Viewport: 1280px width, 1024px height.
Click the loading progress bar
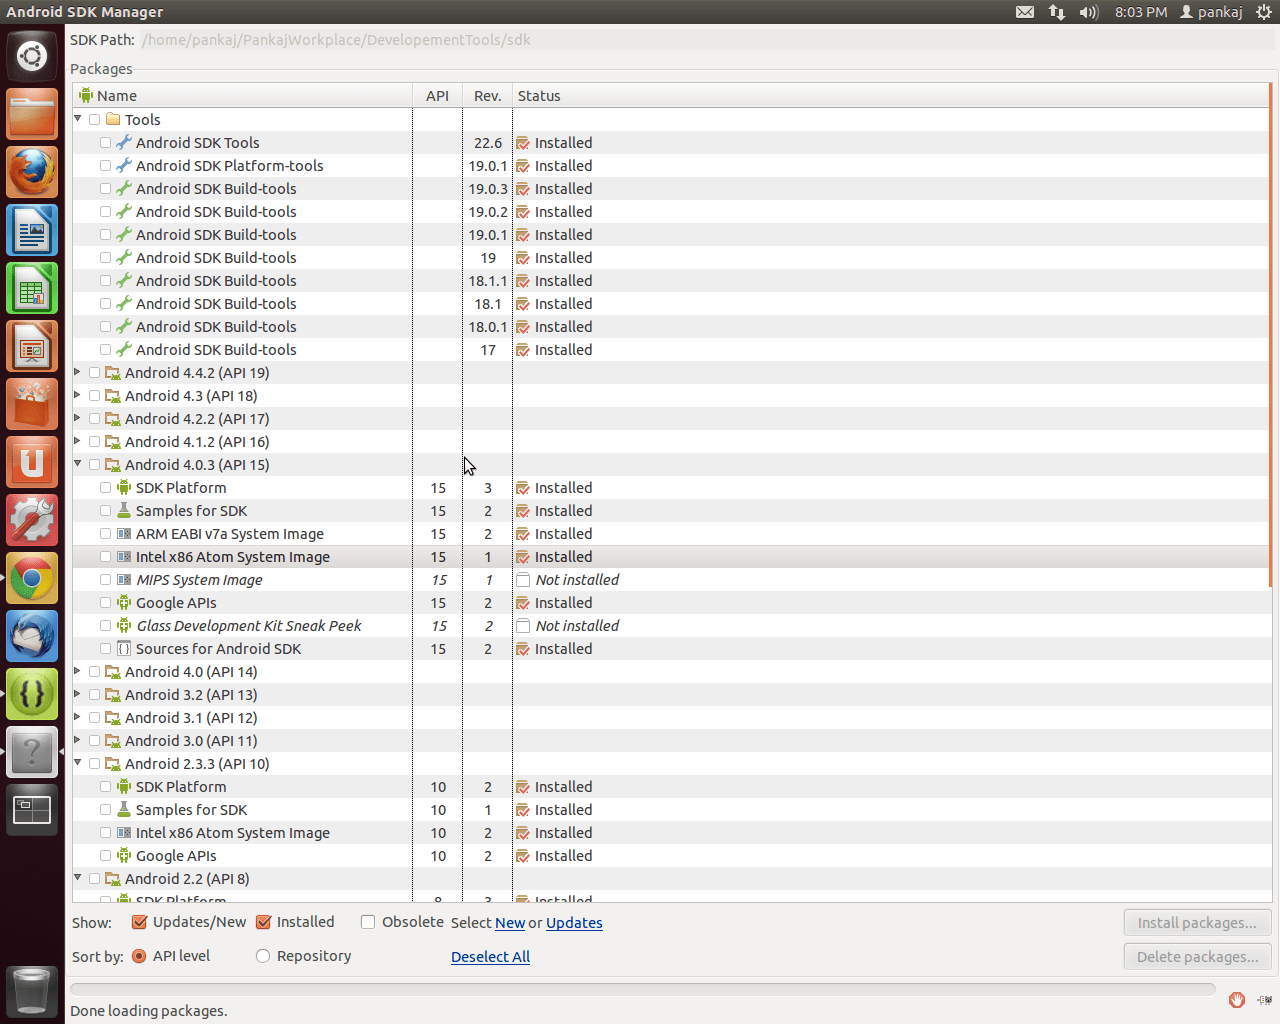pyautogui.click(x=643, y=990)
